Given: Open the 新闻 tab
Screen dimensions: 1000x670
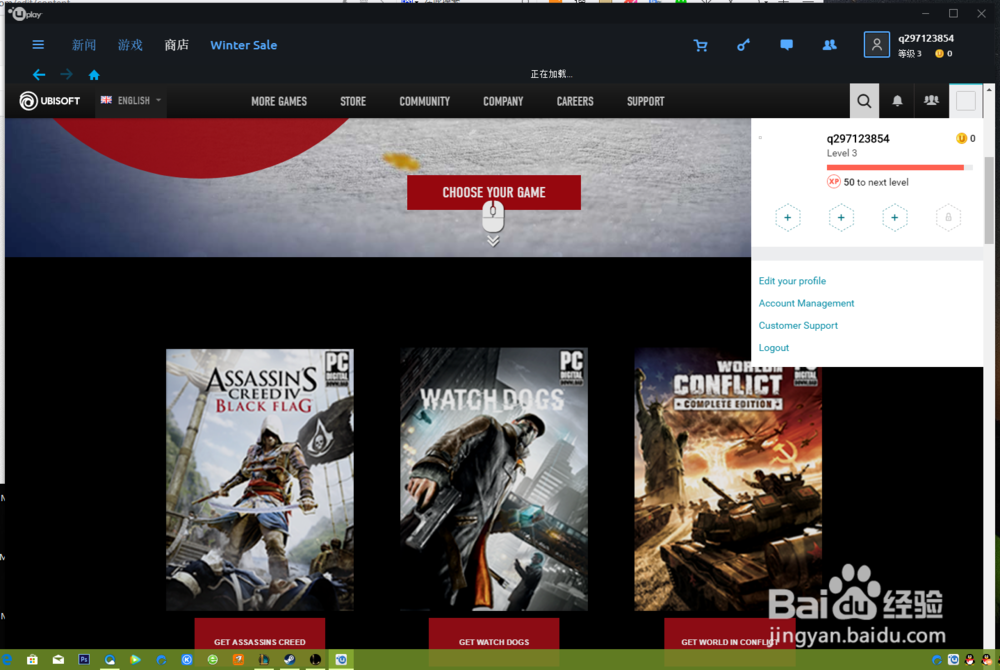Looking at the screenshot, I should coord(84,45).
